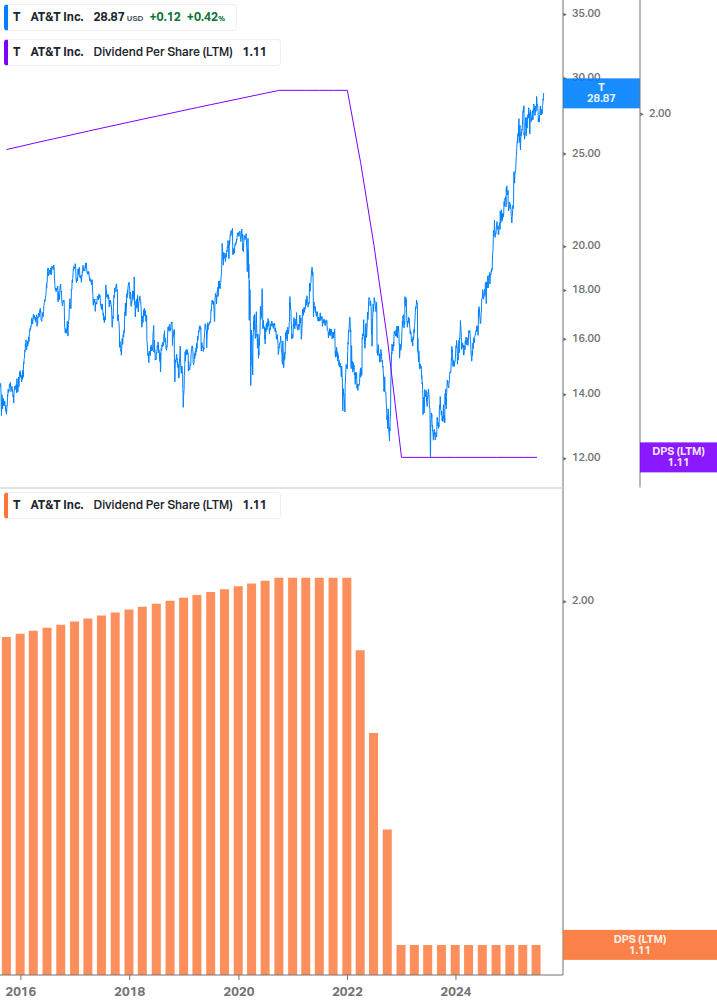The height and width of the screenshot is (1005, 717).
Task: Click the 2.00 label on the bottom pane axis
Action: point(582,601)
